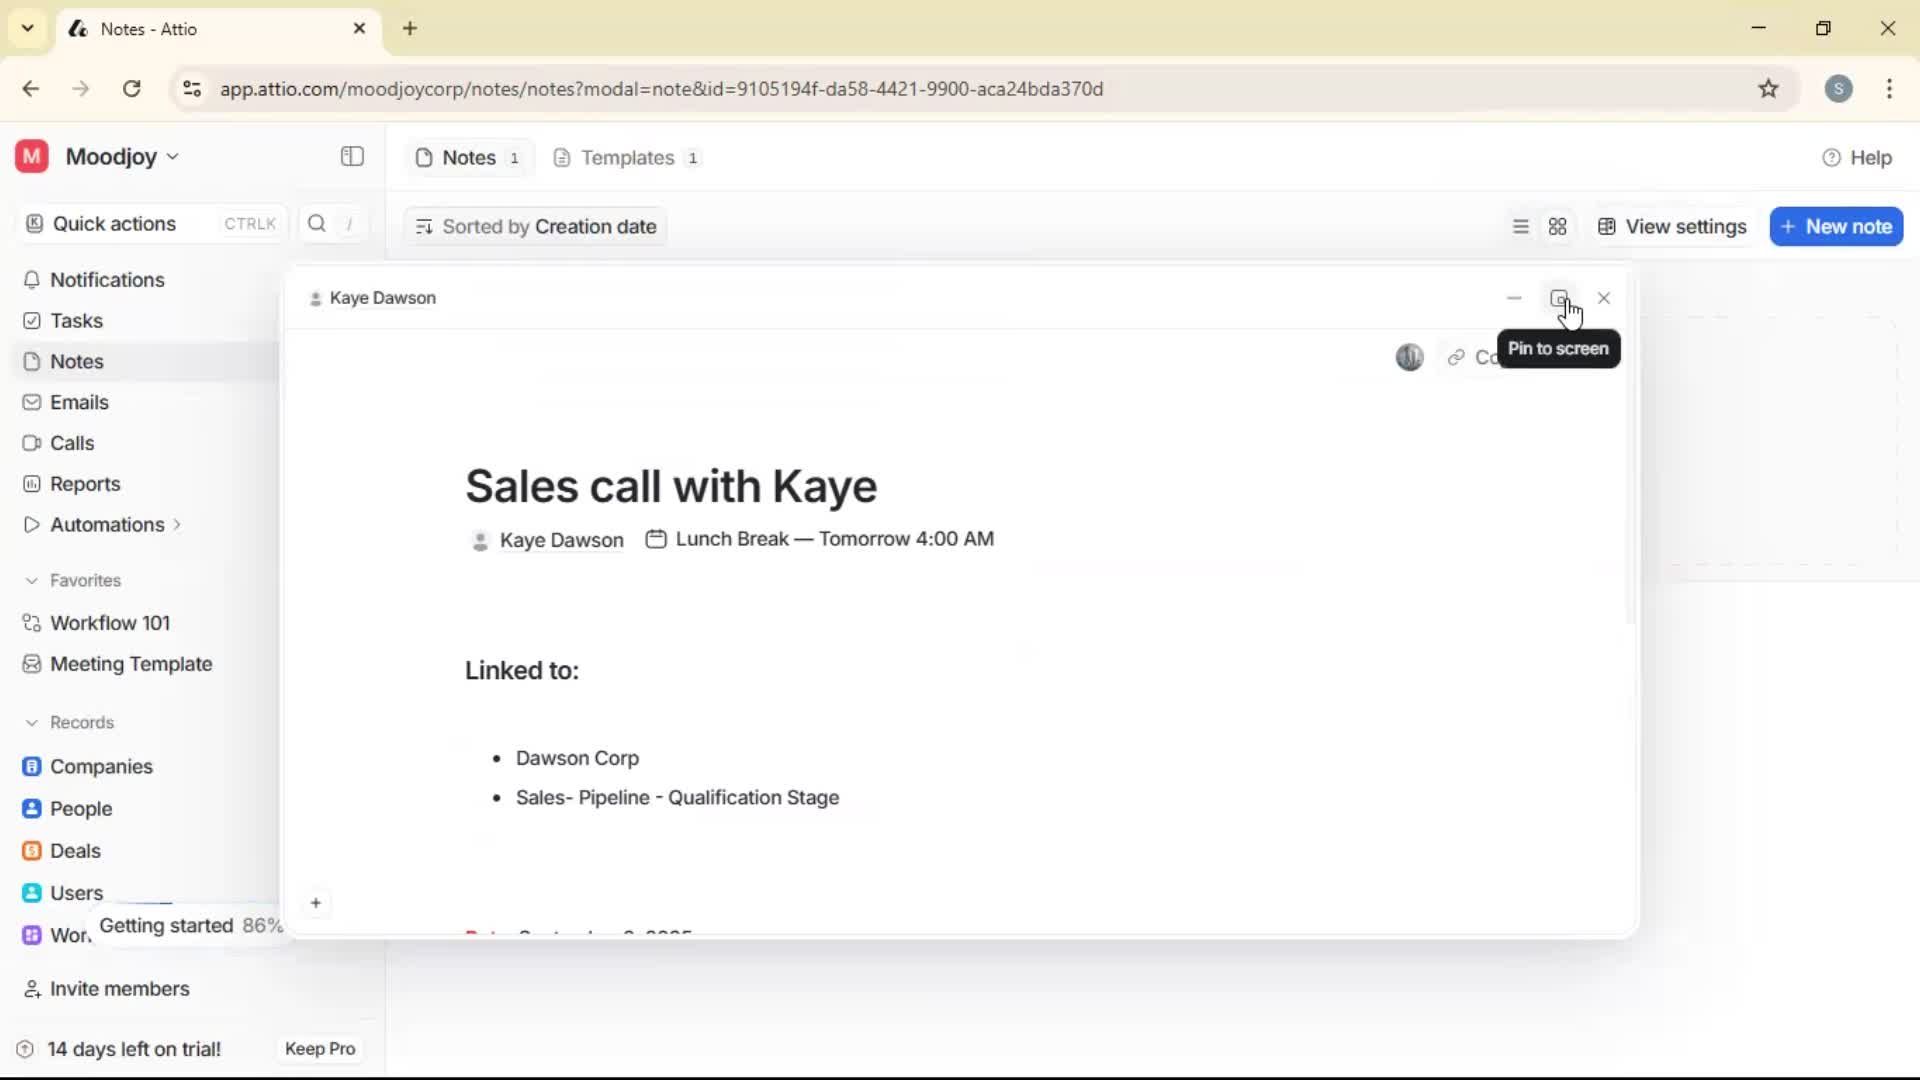Collapse the sidebar with the panel icon
Screen dimensions: 1920x1080
pyautogui.click(x=351, y=157)
